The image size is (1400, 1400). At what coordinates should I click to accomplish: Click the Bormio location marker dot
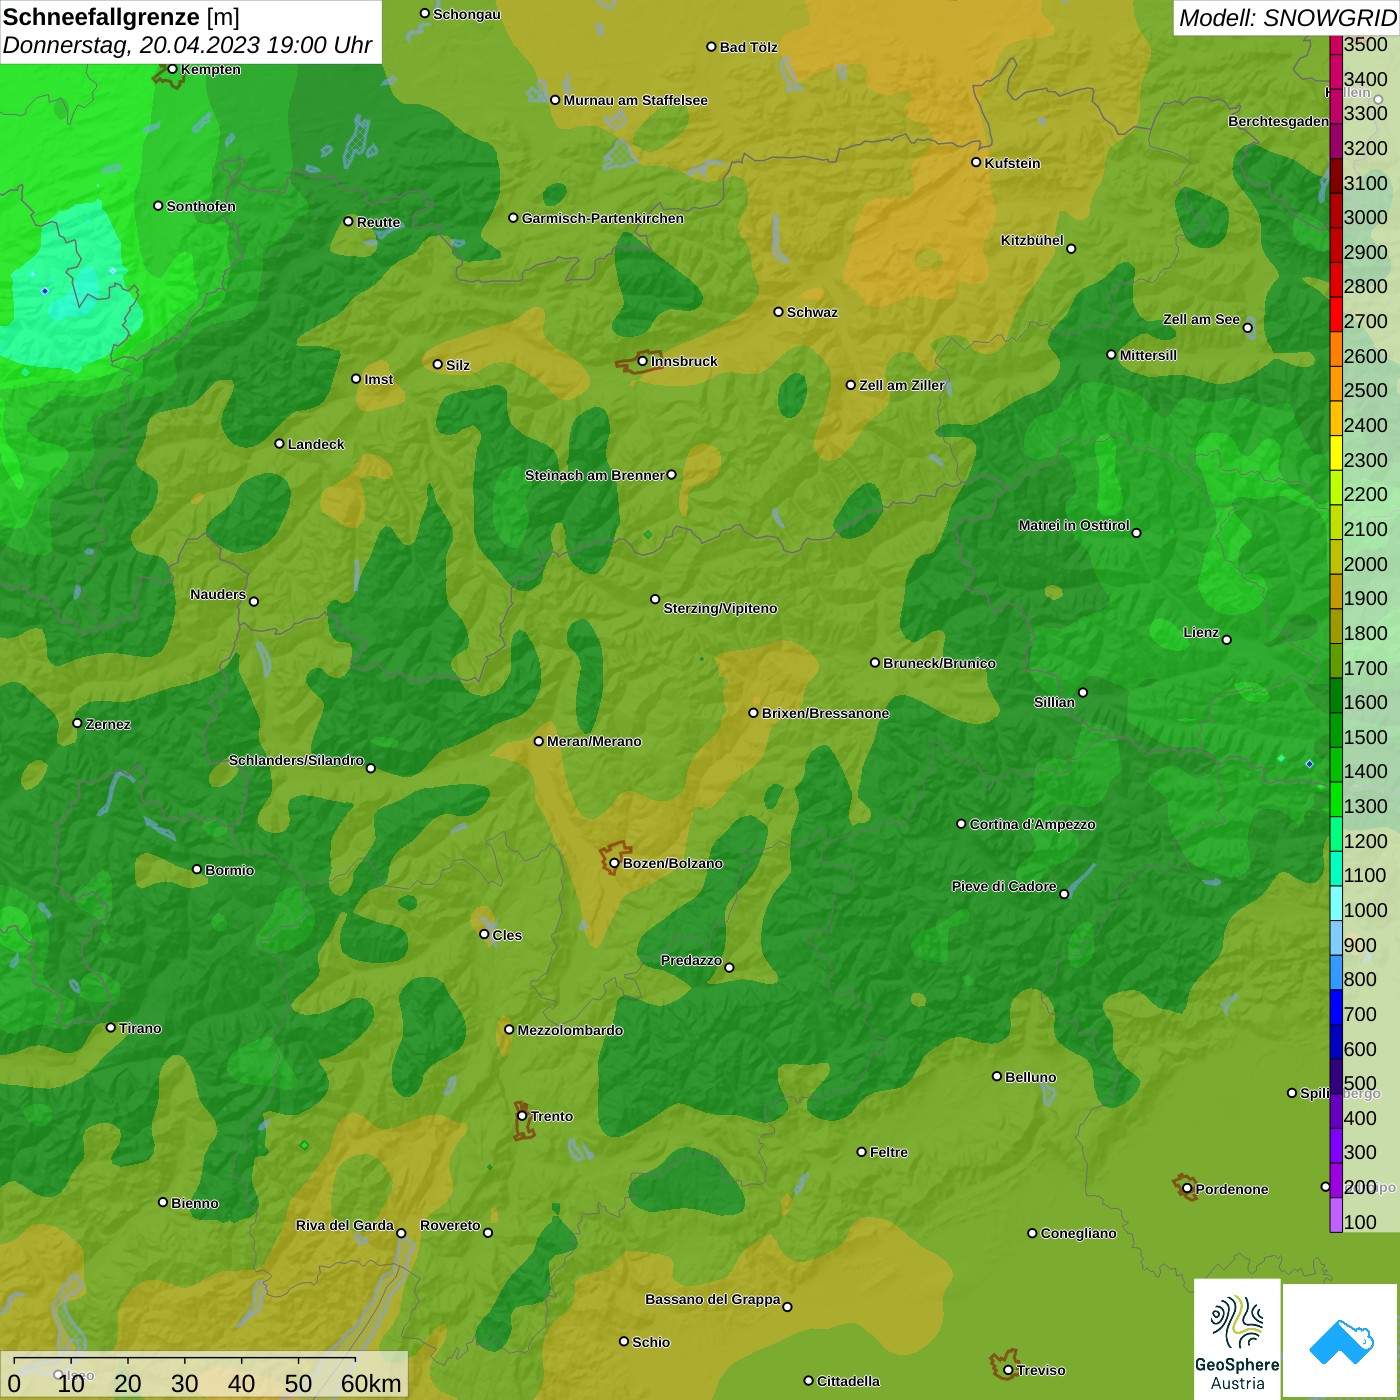(x=197, y=869)
